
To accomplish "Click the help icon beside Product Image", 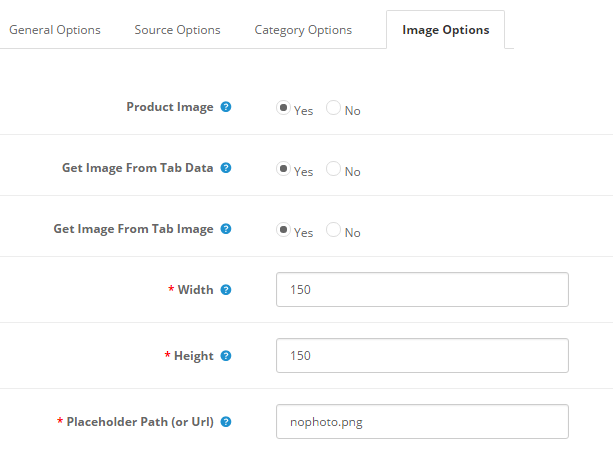I will pos(226,107).
